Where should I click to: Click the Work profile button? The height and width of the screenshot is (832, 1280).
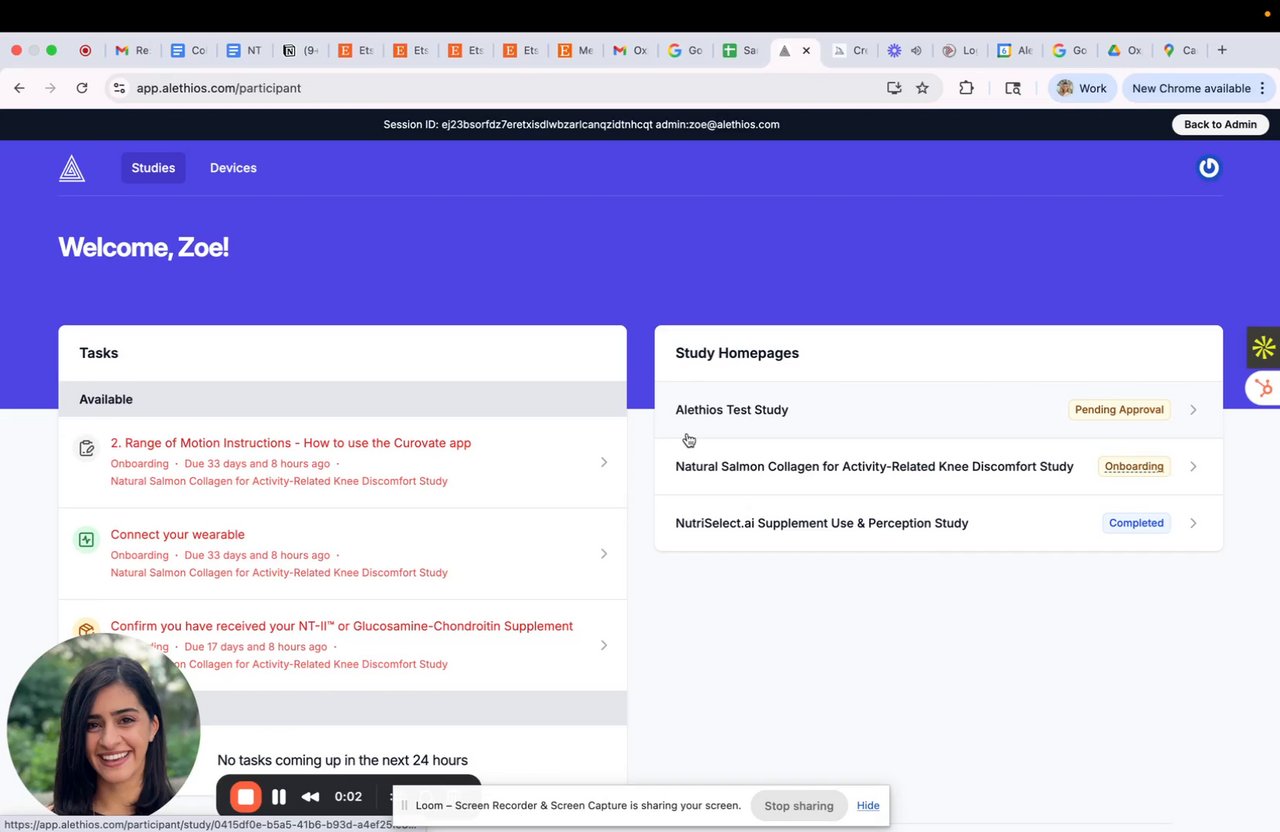pyautogui.click(x=1082, y=88)
